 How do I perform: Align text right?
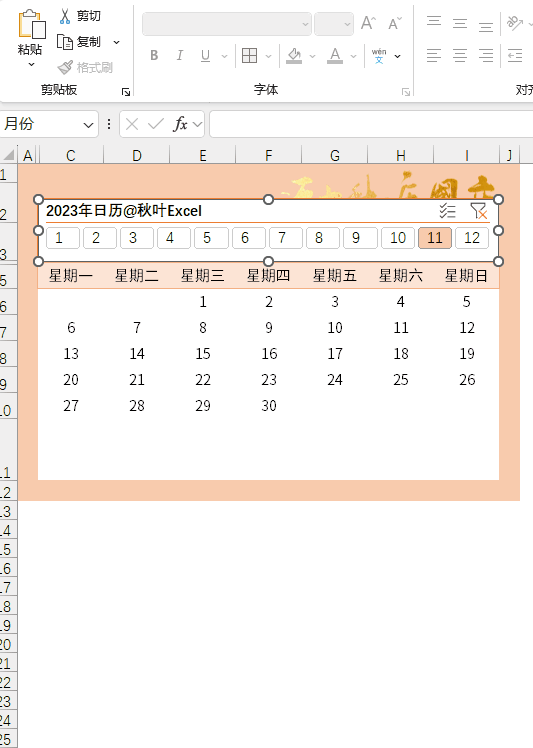486,56
